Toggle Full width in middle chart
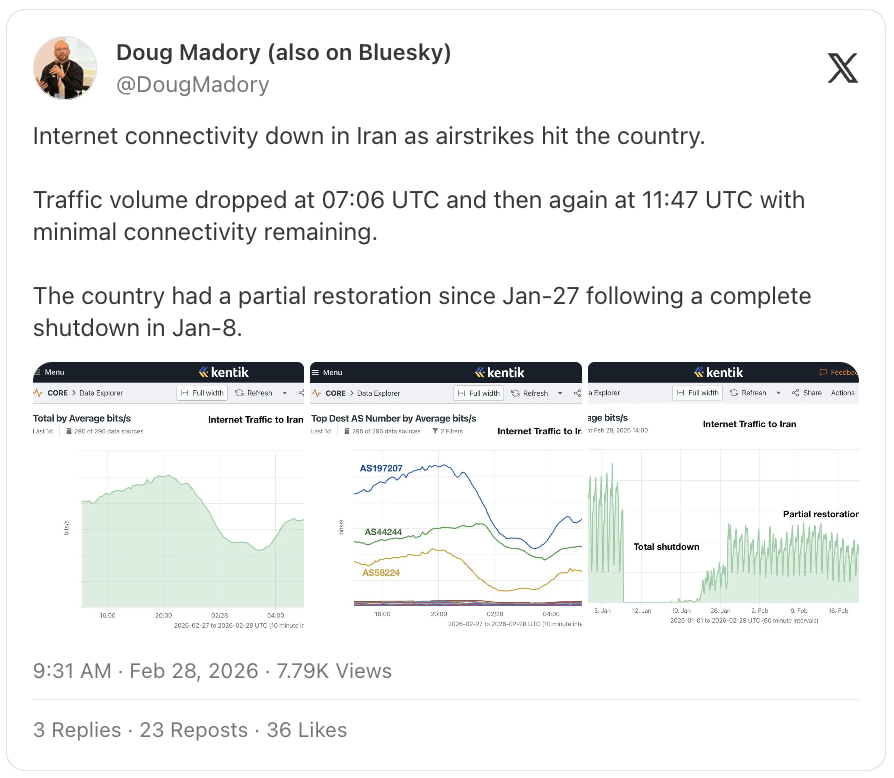Viewport: 894px width, 778px height. [478, 393]
